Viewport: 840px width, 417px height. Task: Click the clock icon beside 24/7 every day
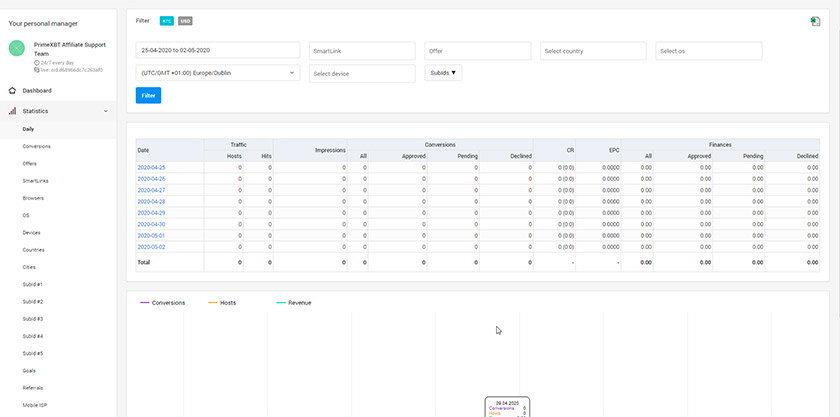click(36, 63)
